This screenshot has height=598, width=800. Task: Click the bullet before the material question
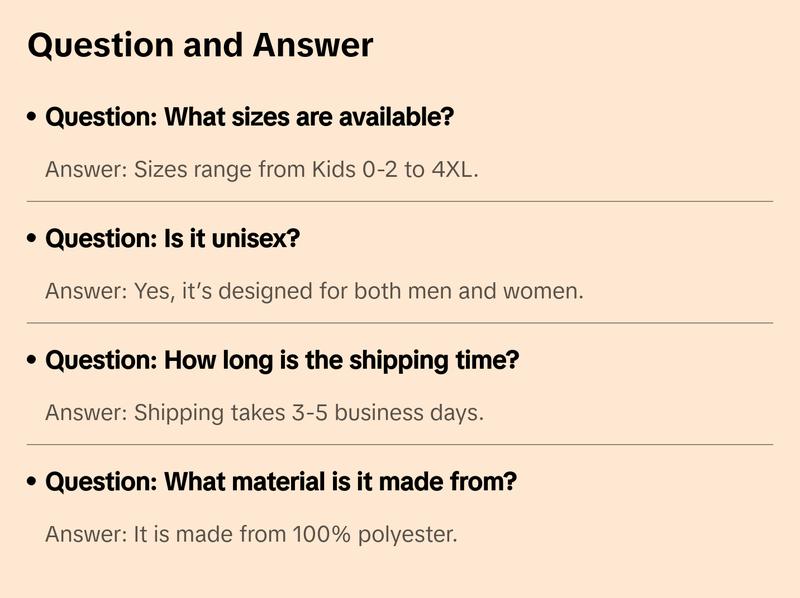coord(33,483)
